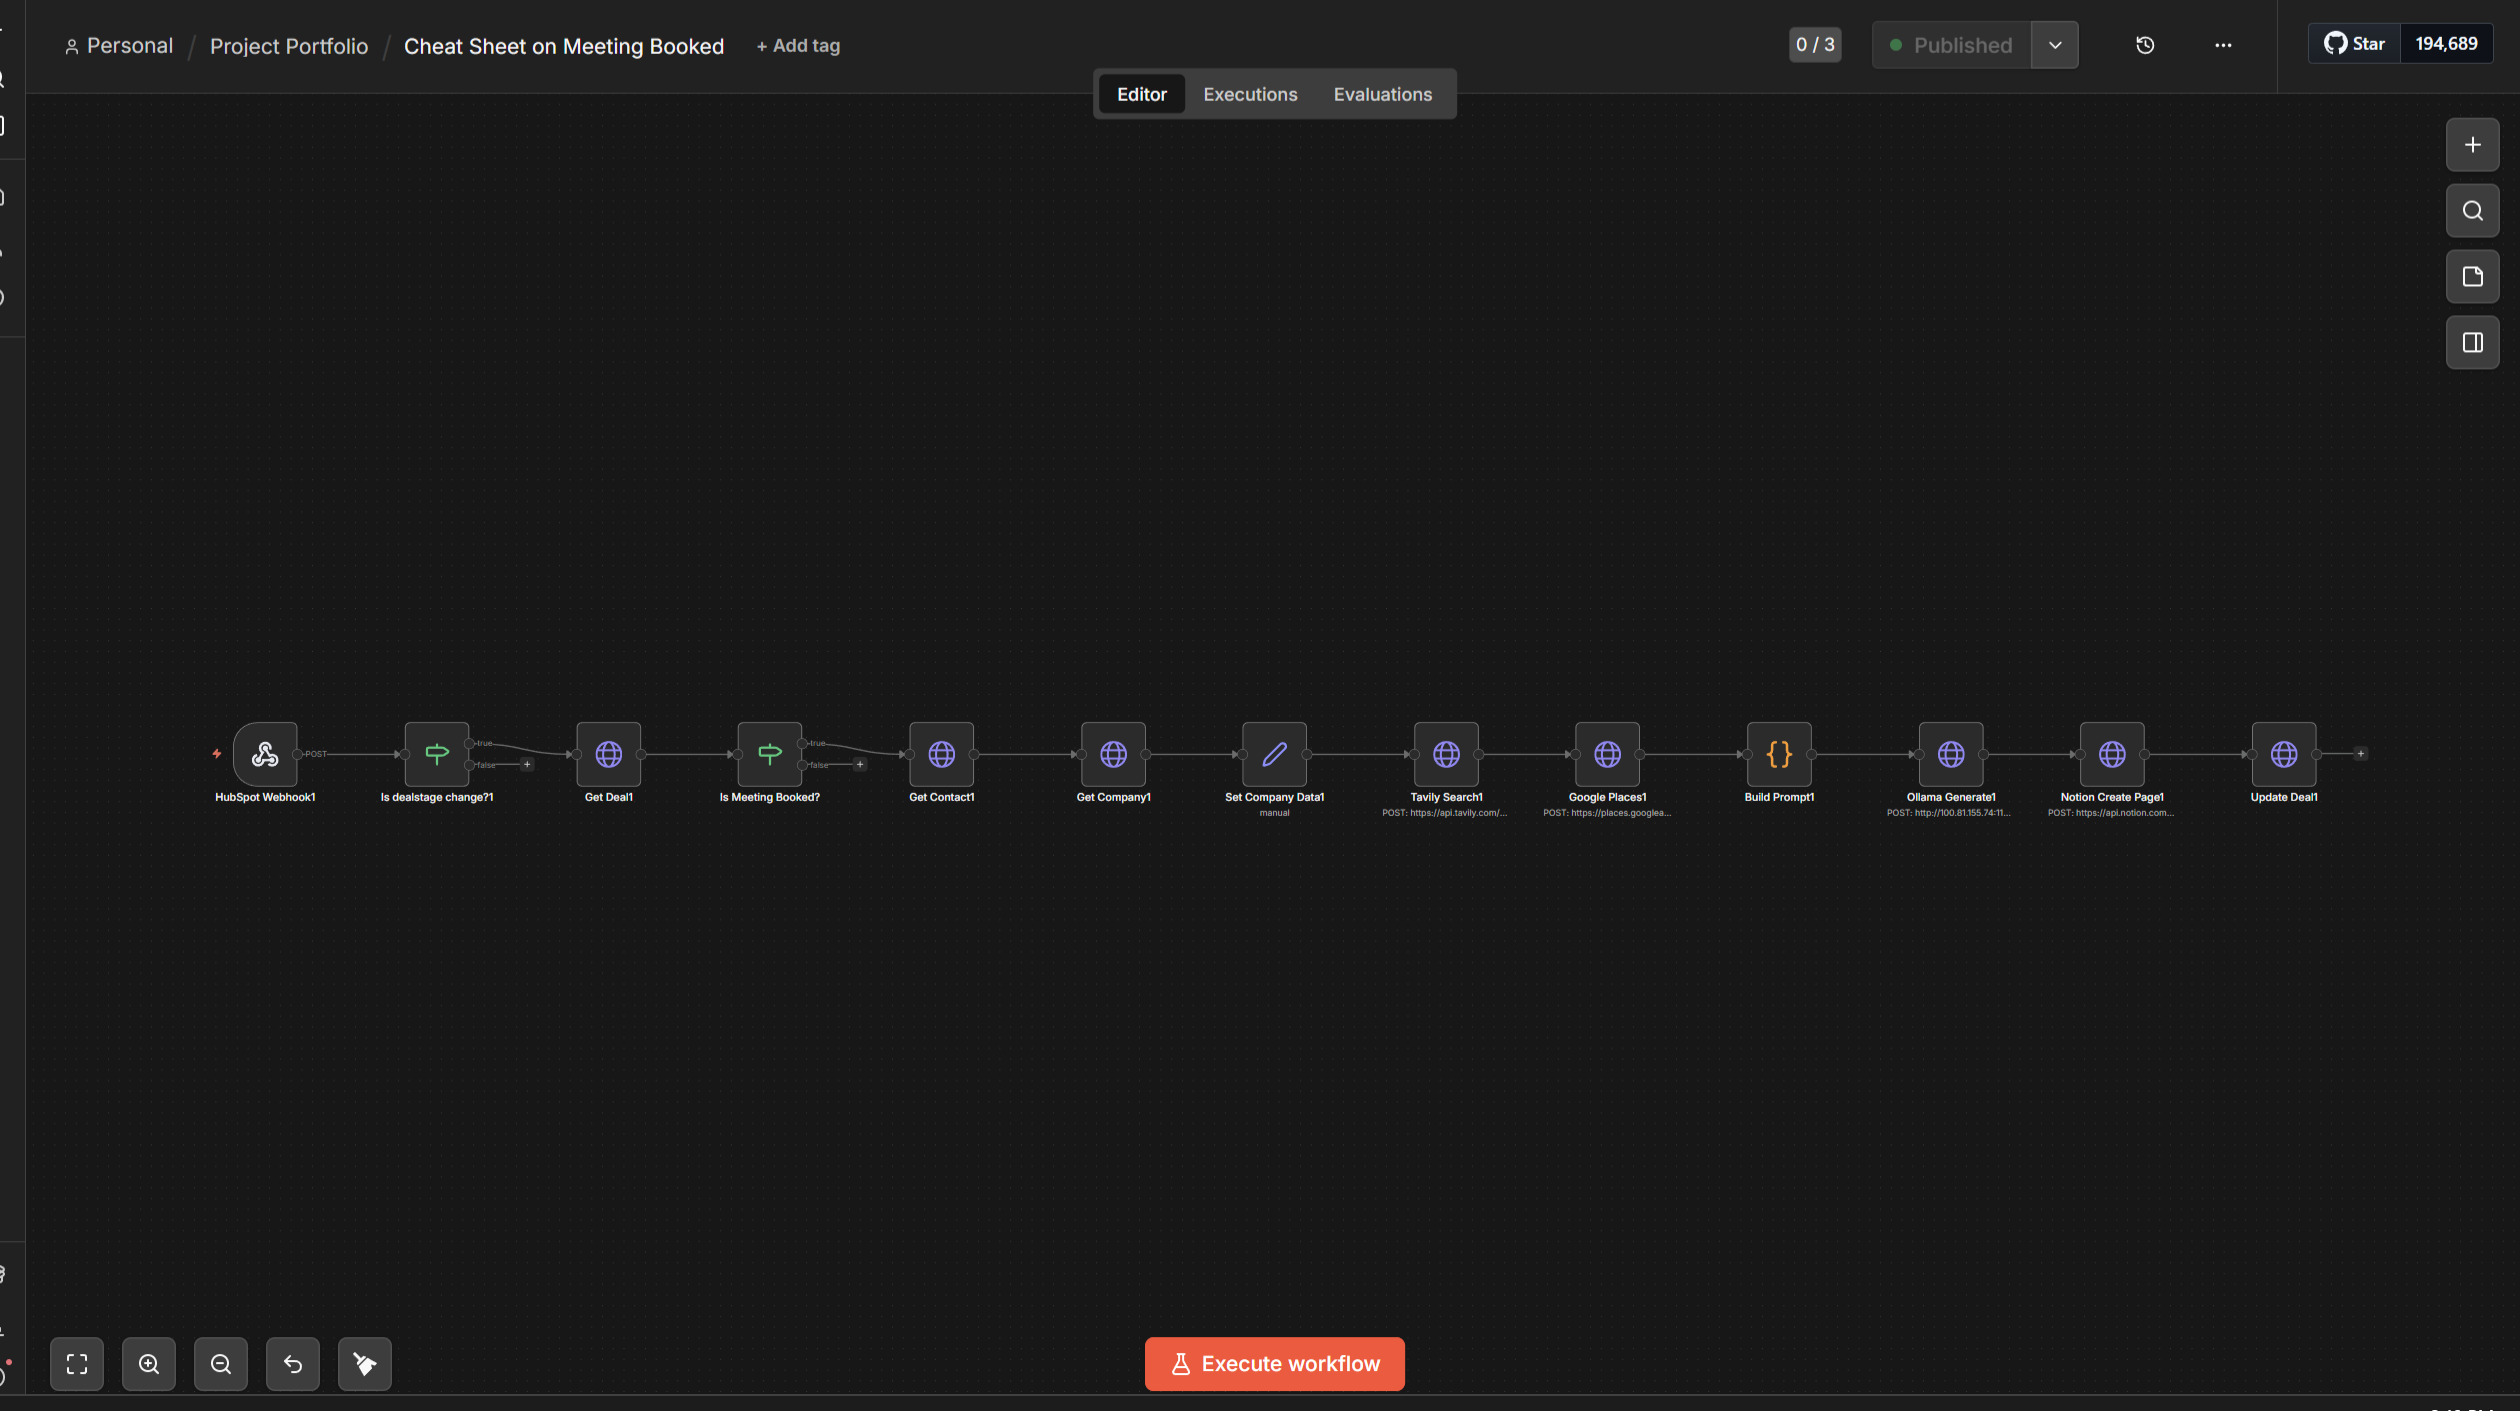Image resolution: width=2520 pixels, height=1411 pixels.
Task: Click the 194,689 star count
Action: (2446, 44)
